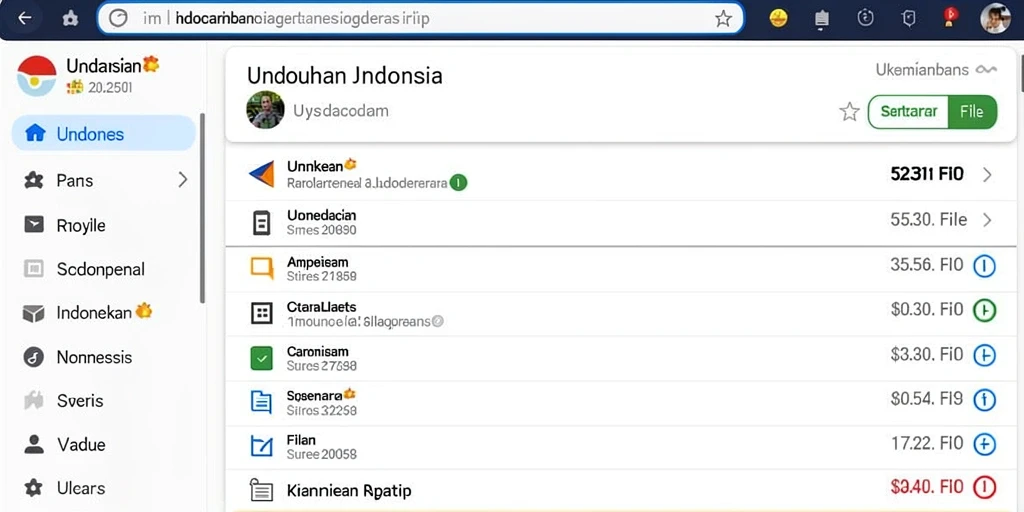Click the Filan chart icon
Image resolution: width=1024 pixels, height=512 pixels.
tap(261, 446)
